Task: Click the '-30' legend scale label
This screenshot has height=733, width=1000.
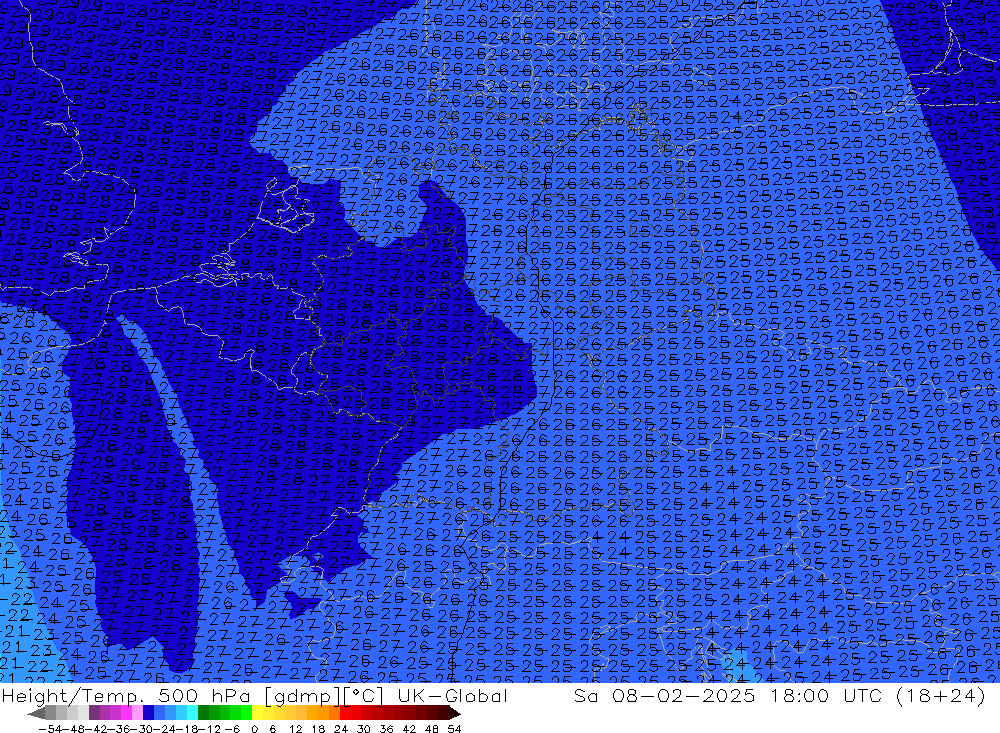Action: pos(142,729)
